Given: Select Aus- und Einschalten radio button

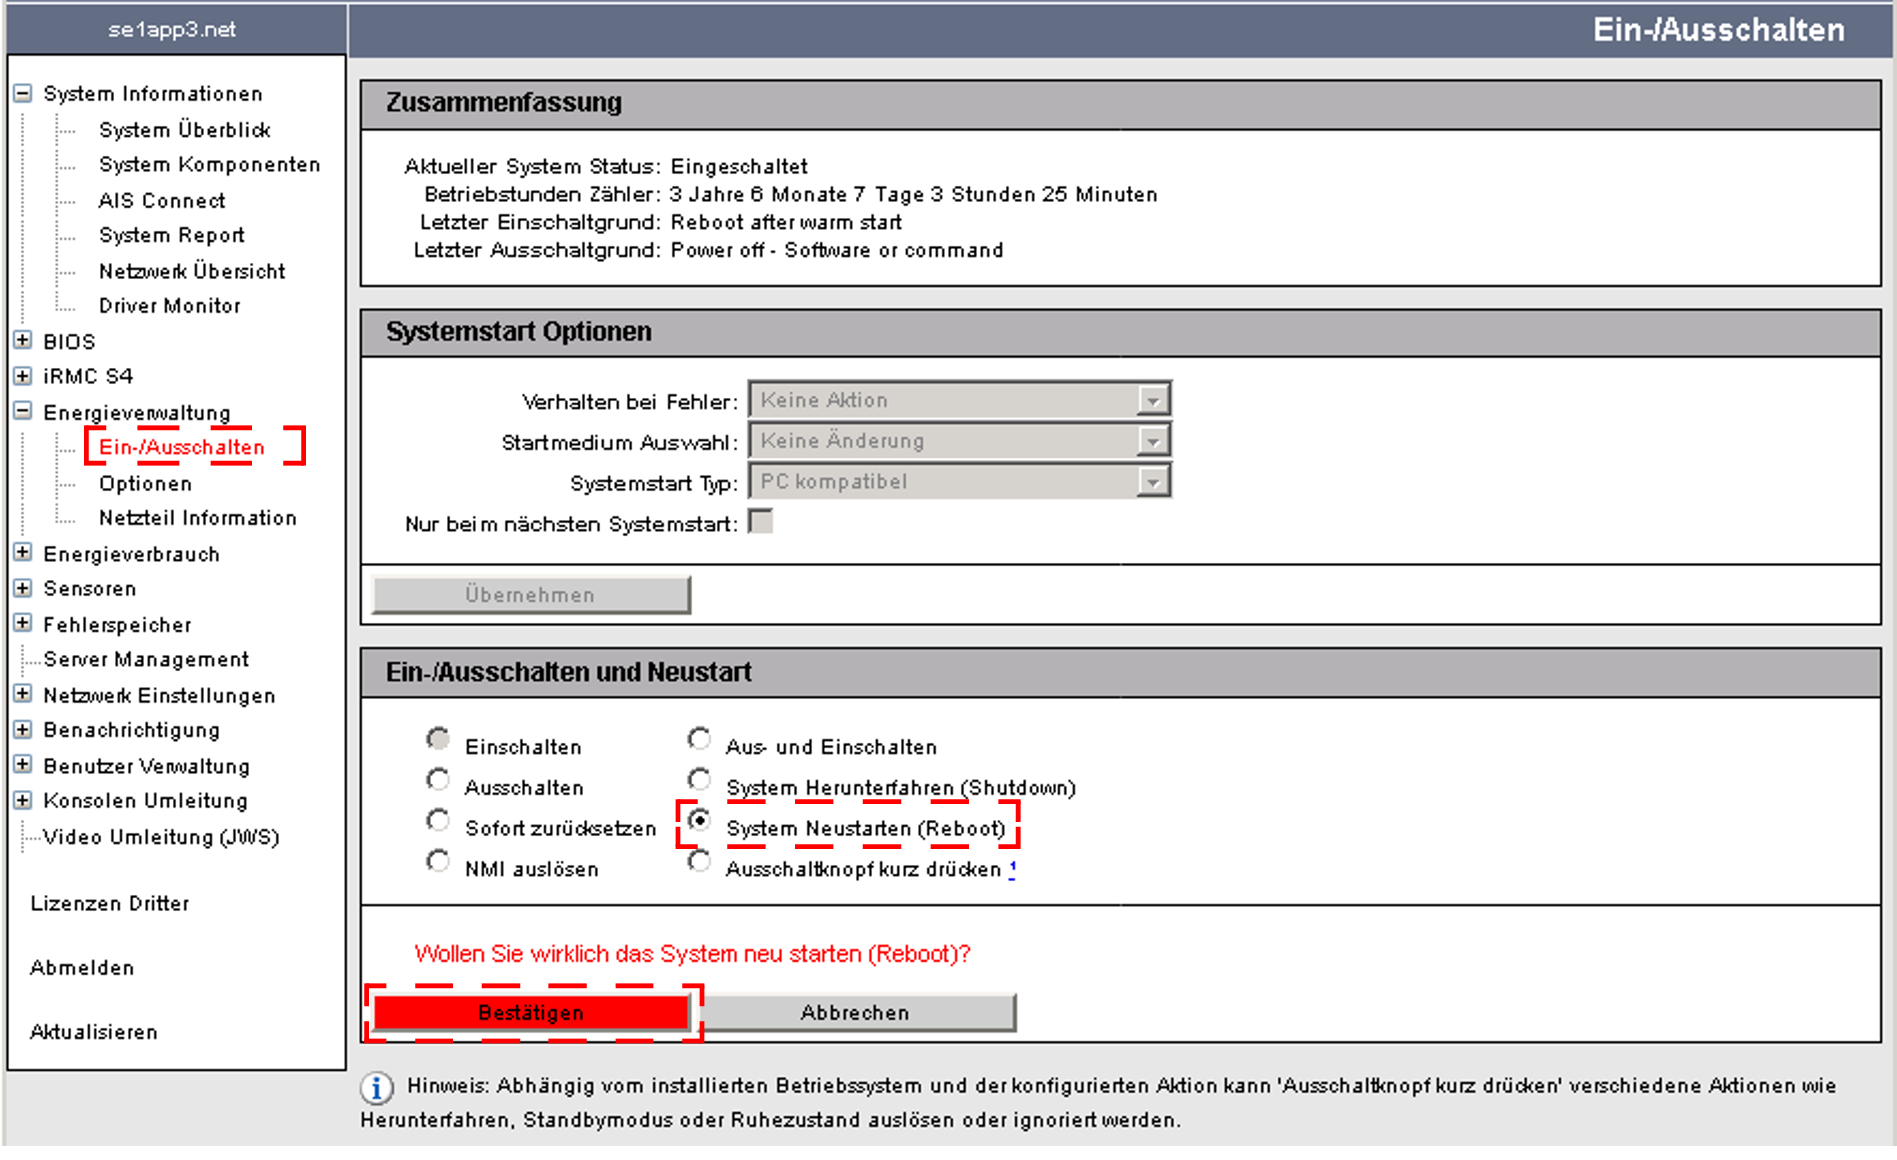Looking at the screenshot, I should tap(699, 739).
